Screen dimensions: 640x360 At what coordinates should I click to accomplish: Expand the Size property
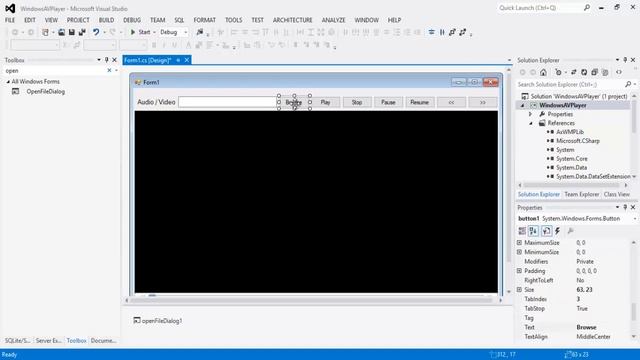tap(519, 289)
